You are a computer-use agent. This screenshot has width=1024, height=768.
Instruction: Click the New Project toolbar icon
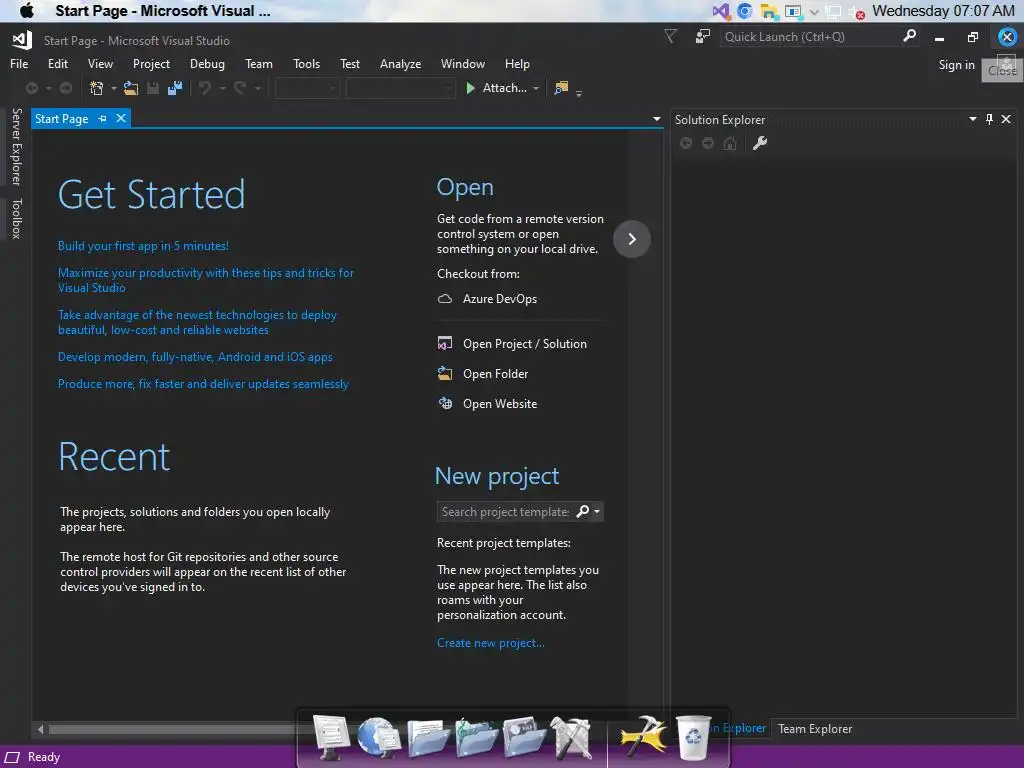97,88
